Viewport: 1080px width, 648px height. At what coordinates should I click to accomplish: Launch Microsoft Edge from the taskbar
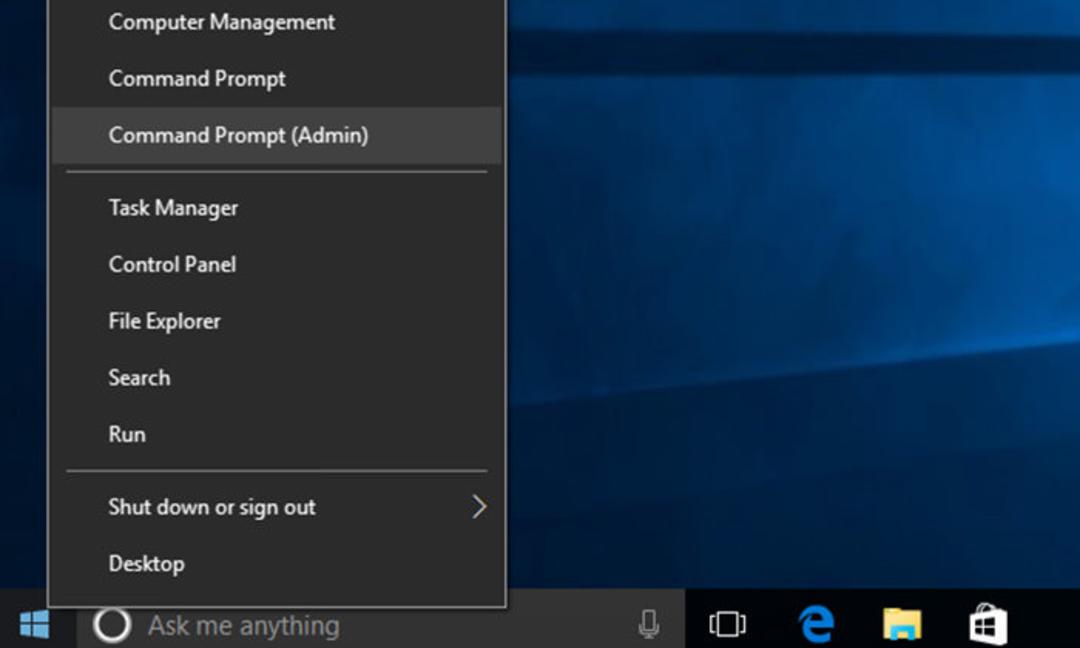[816, 624]
